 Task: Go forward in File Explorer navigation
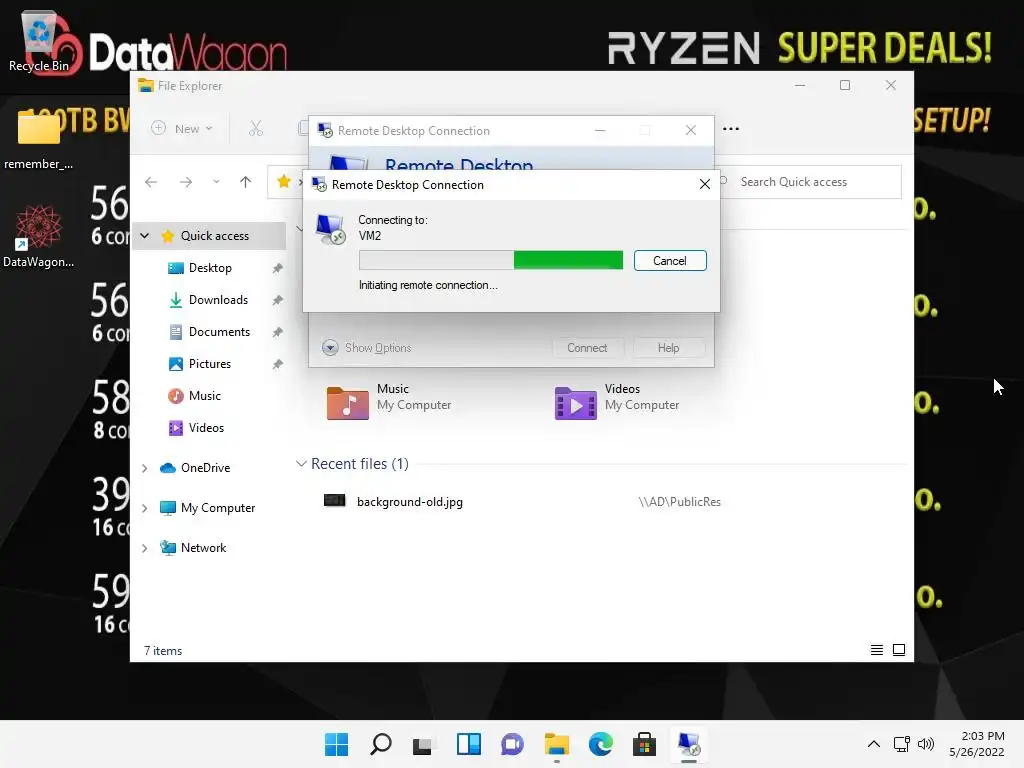pyautogui.click(x=186, y=182)
